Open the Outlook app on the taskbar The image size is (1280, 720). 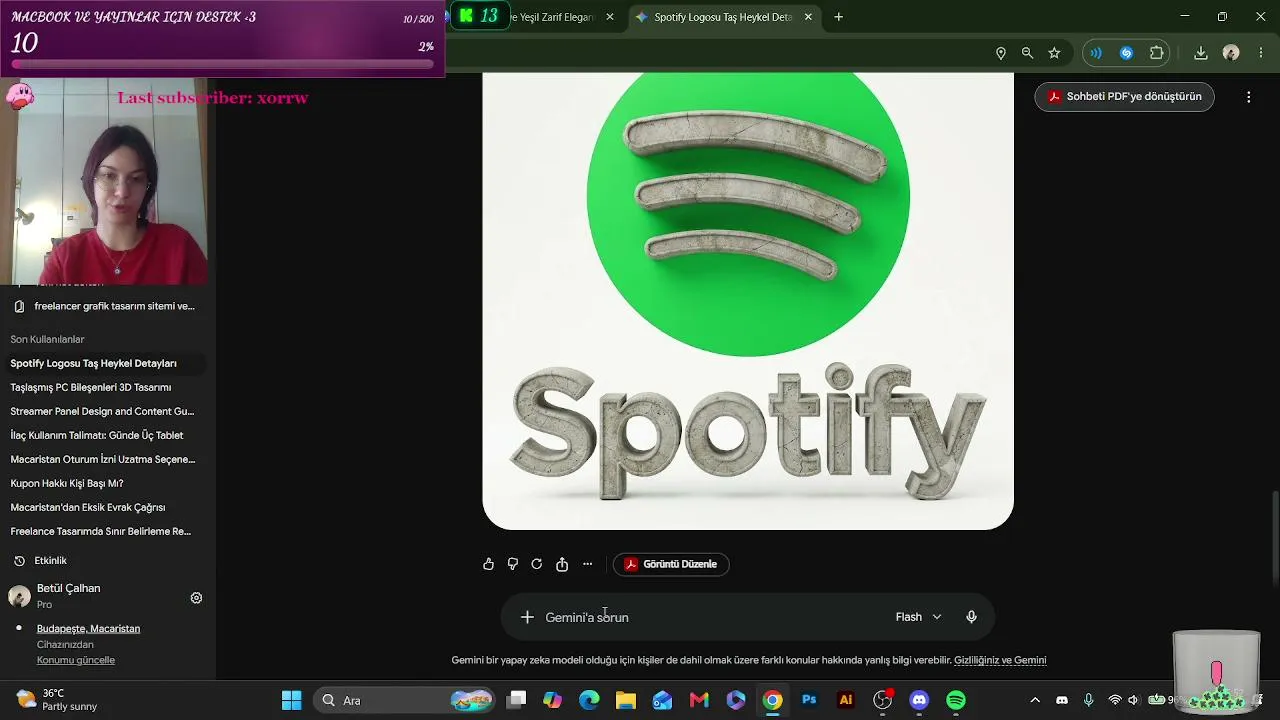[x=662, y=700]
